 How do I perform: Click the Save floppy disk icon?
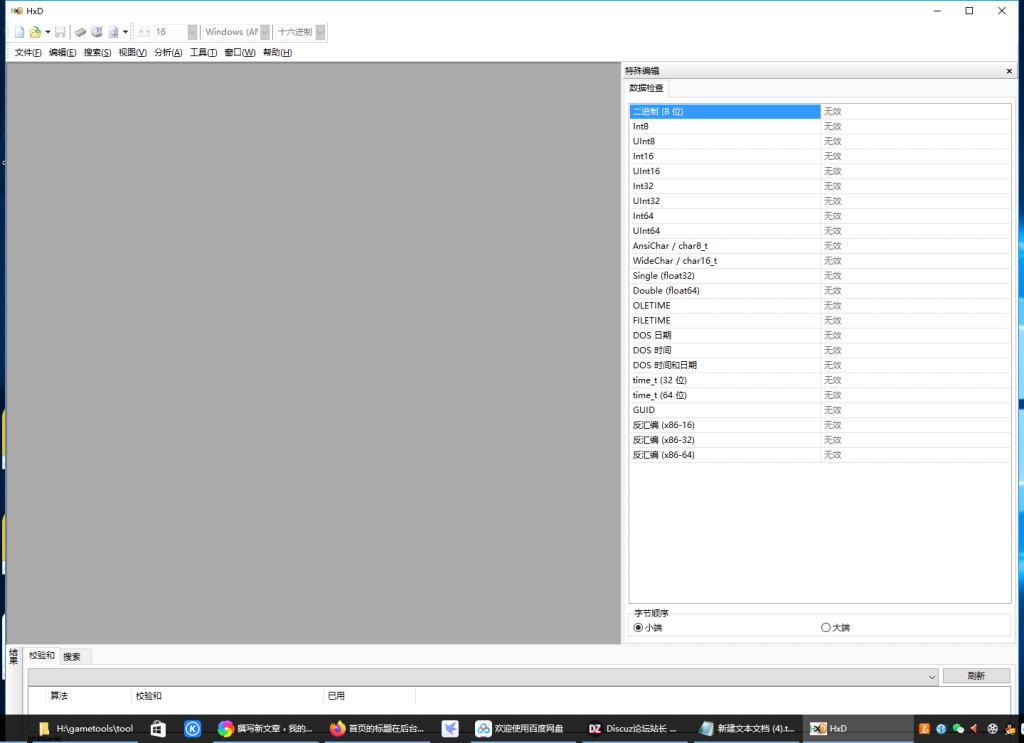point(60,32)
